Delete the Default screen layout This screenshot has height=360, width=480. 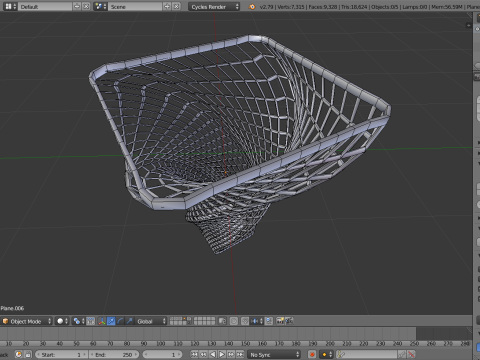click(86, 6)
